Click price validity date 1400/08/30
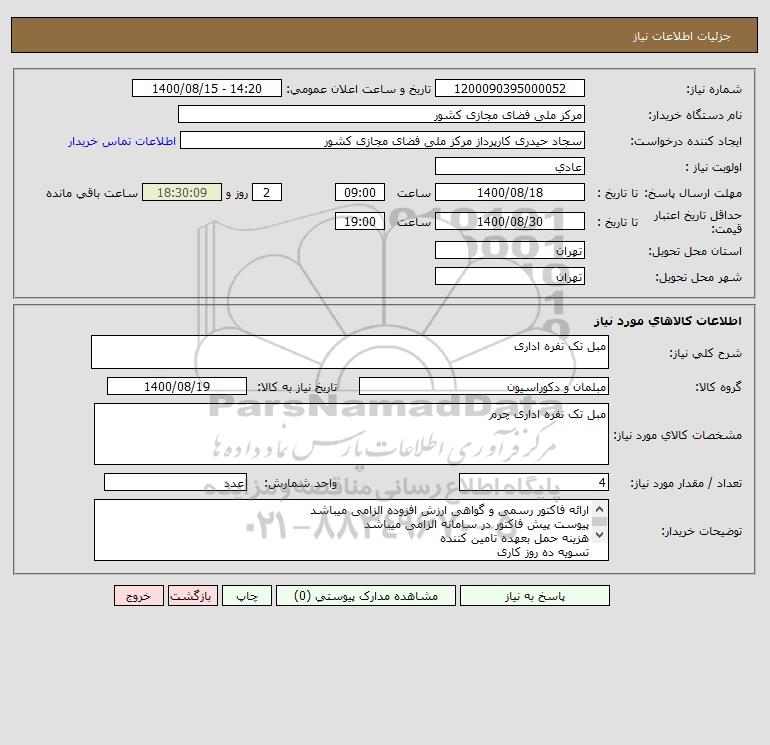770x745 pixels. click(x=510, y=221)
